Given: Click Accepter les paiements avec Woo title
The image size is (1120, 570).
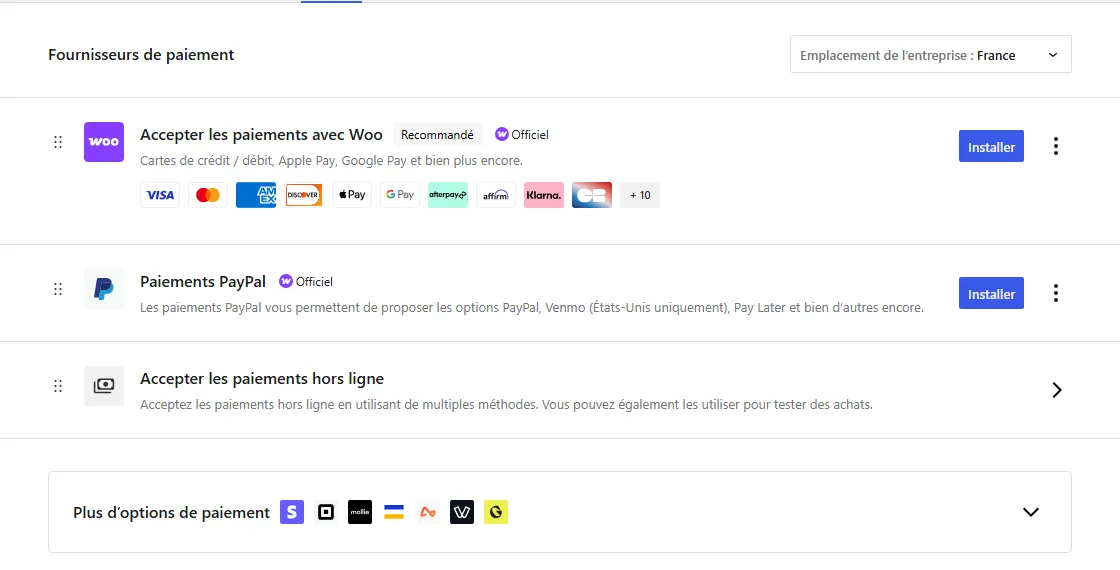Looking at the screenshot, I should point(261,134).
